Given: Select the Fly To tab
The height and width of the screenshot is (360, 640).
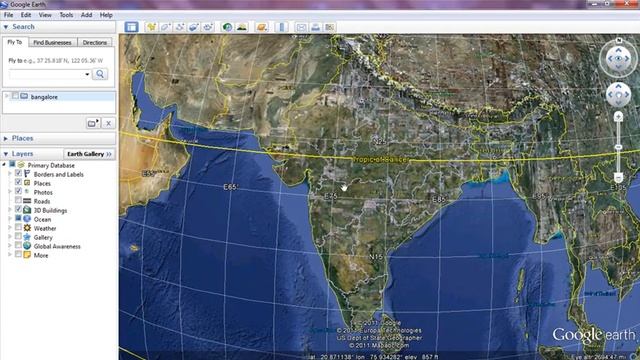Looking at the screenshot, I should click(x=15, y=42).
